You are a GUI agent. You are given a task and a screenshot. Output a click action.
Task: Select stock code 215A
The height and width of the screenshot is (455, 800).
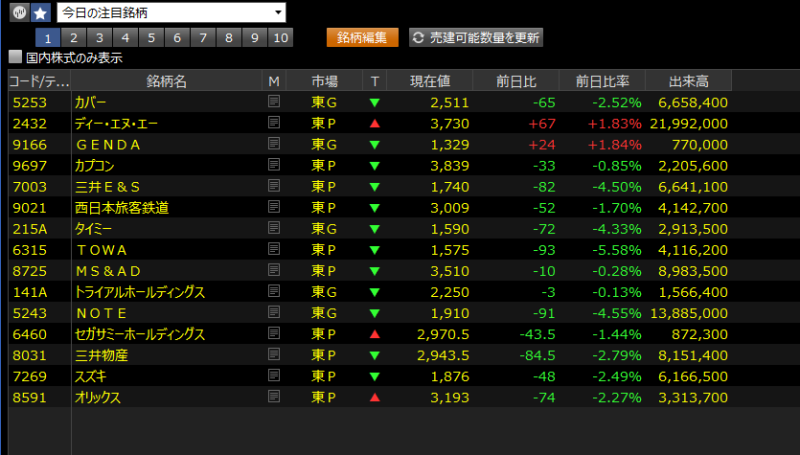[x=30, y=229]
